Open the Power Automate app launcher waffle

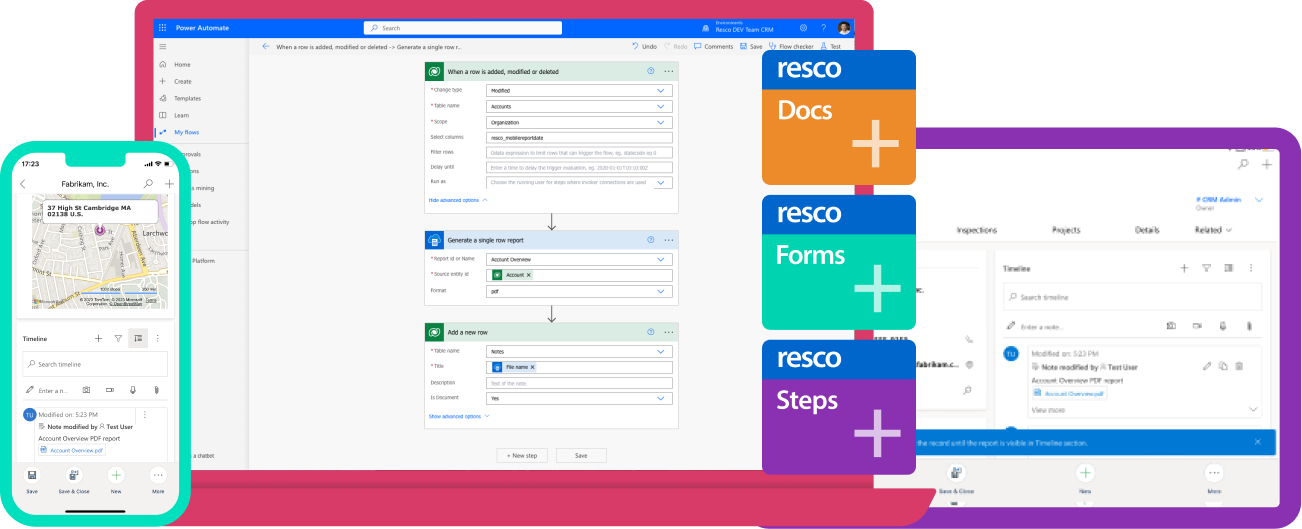(x=163, y=28)
